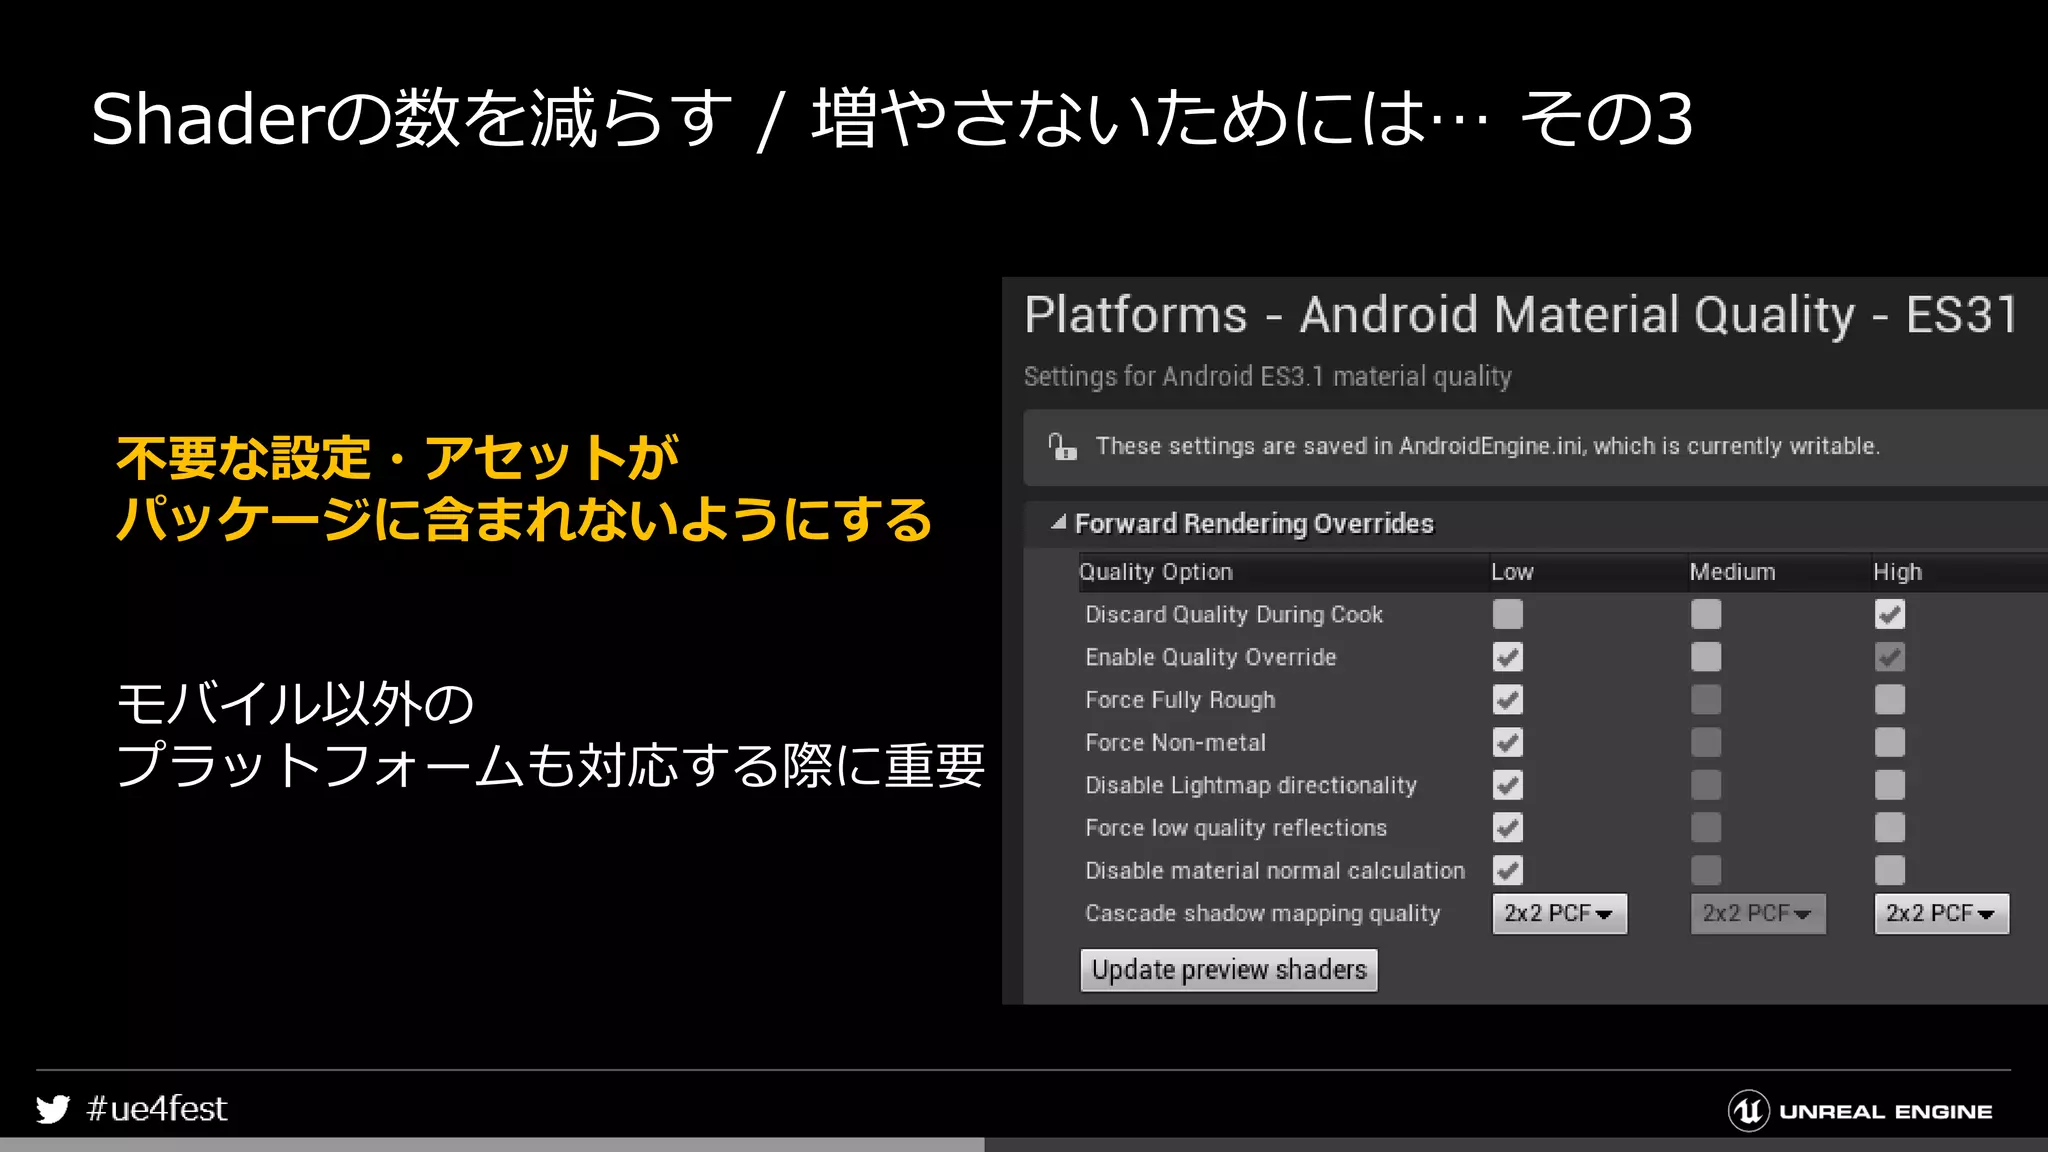The image size is (2048, 1152).
Task: Toggle Disable material normal calculation Medium checkbox
Action: 1706,870
